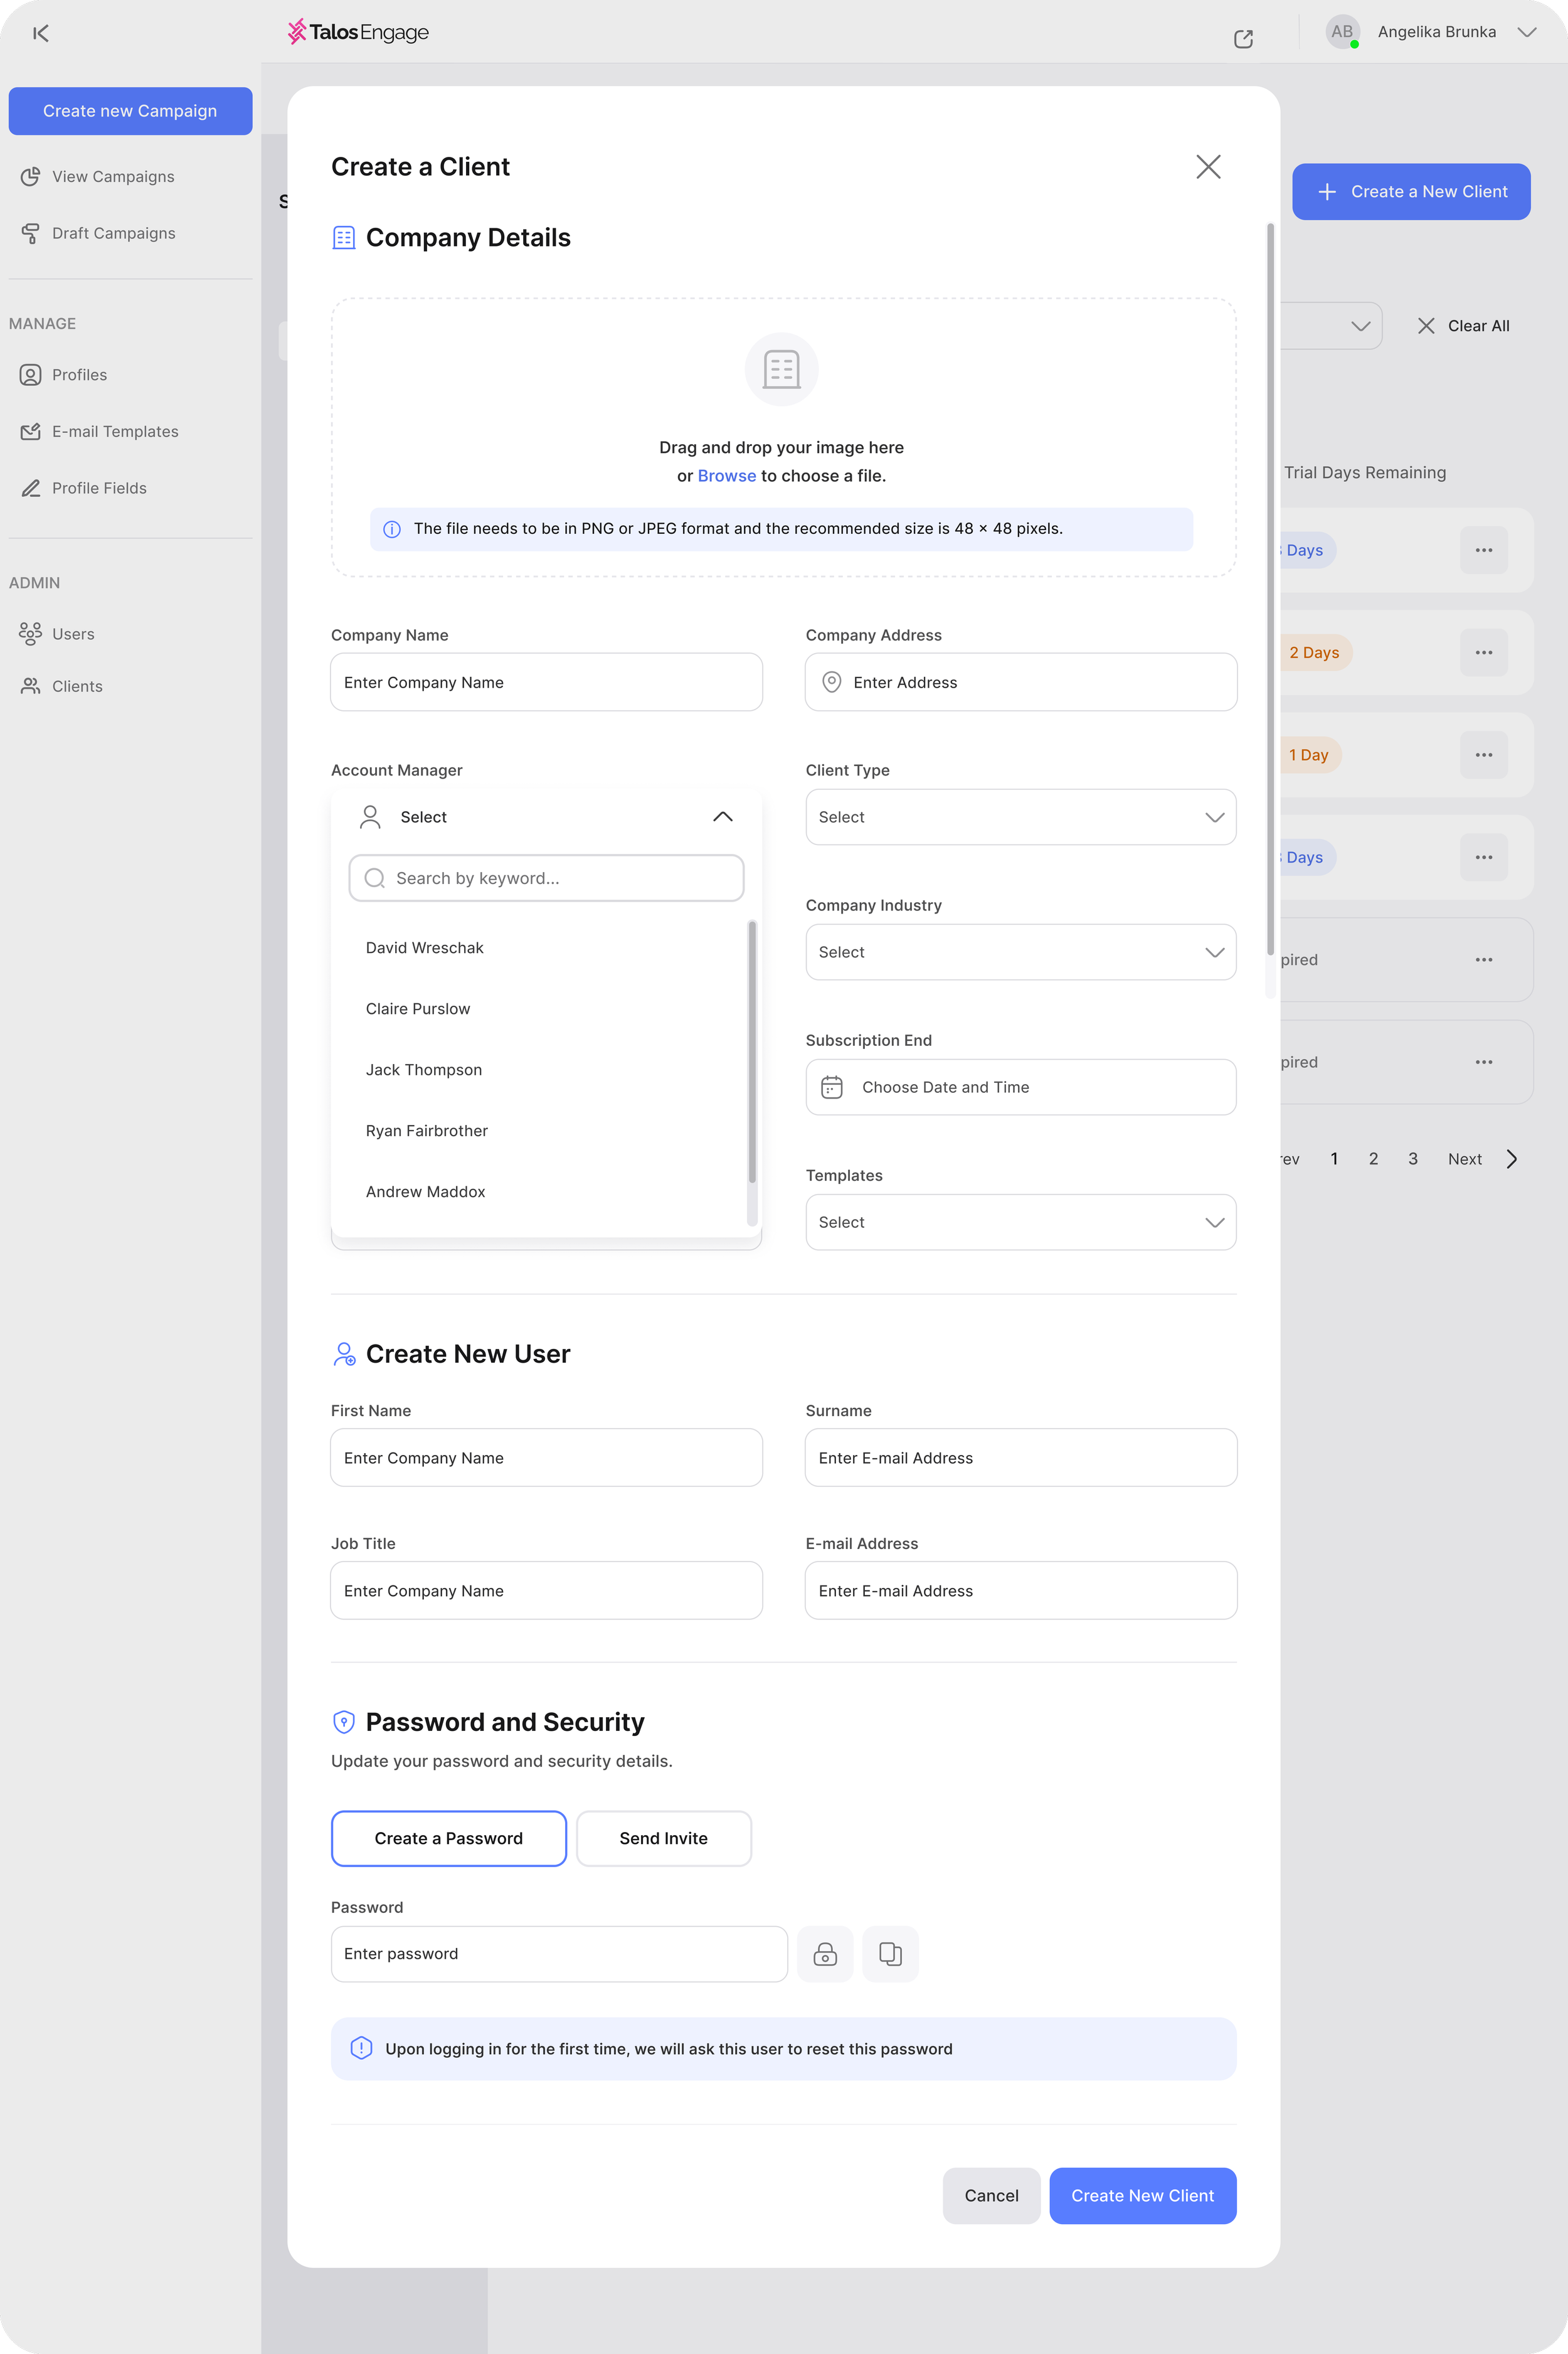Open the Subscription End date picker field
The image size is (1568, 2354).
(1021, 1087)
